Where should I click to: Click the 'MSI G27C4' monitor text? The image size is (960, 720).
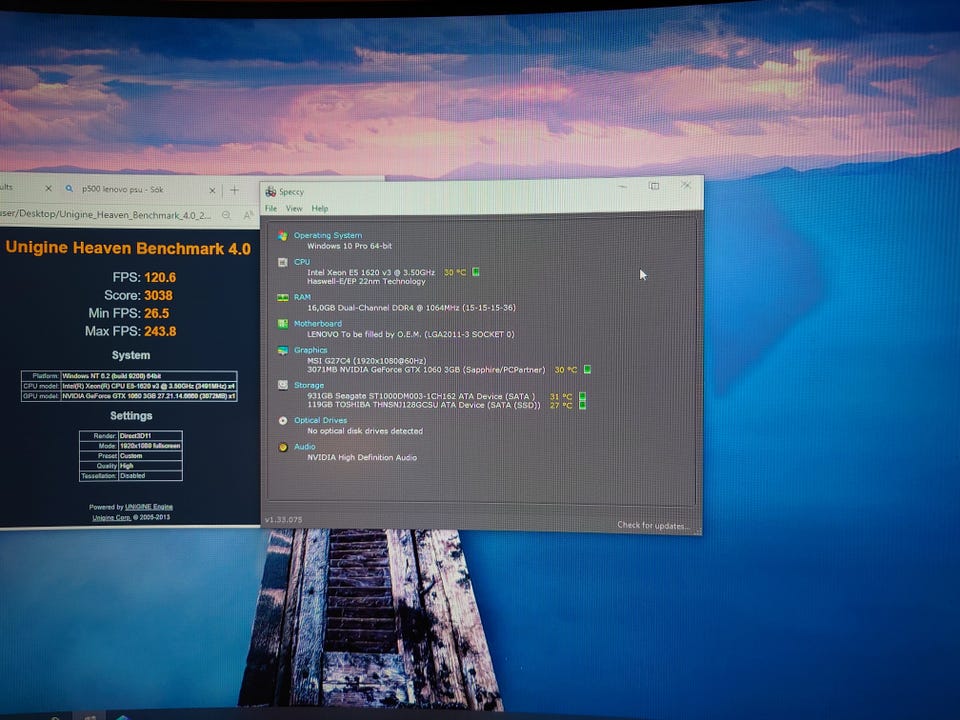click(x=366, y=361)
